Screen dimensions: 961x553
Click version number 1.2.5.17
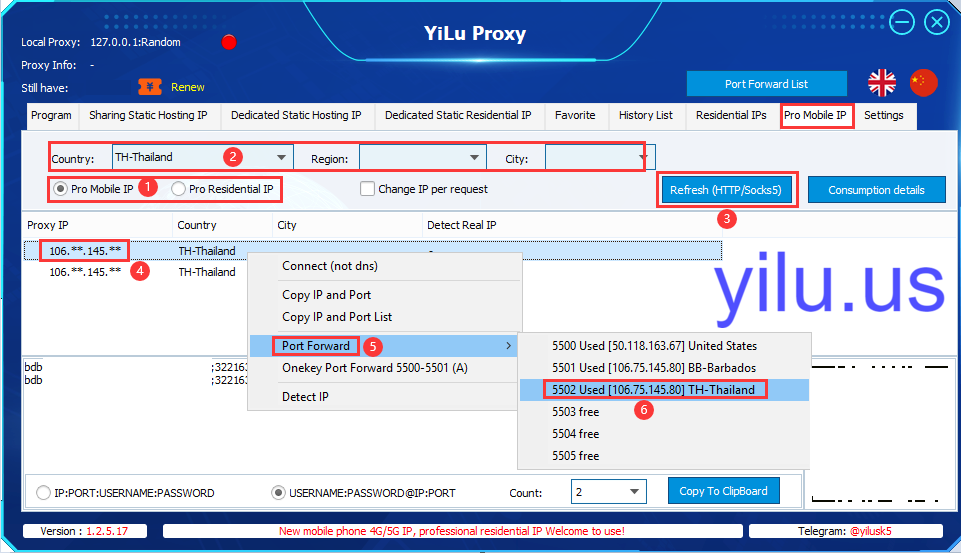coord(107,531)
